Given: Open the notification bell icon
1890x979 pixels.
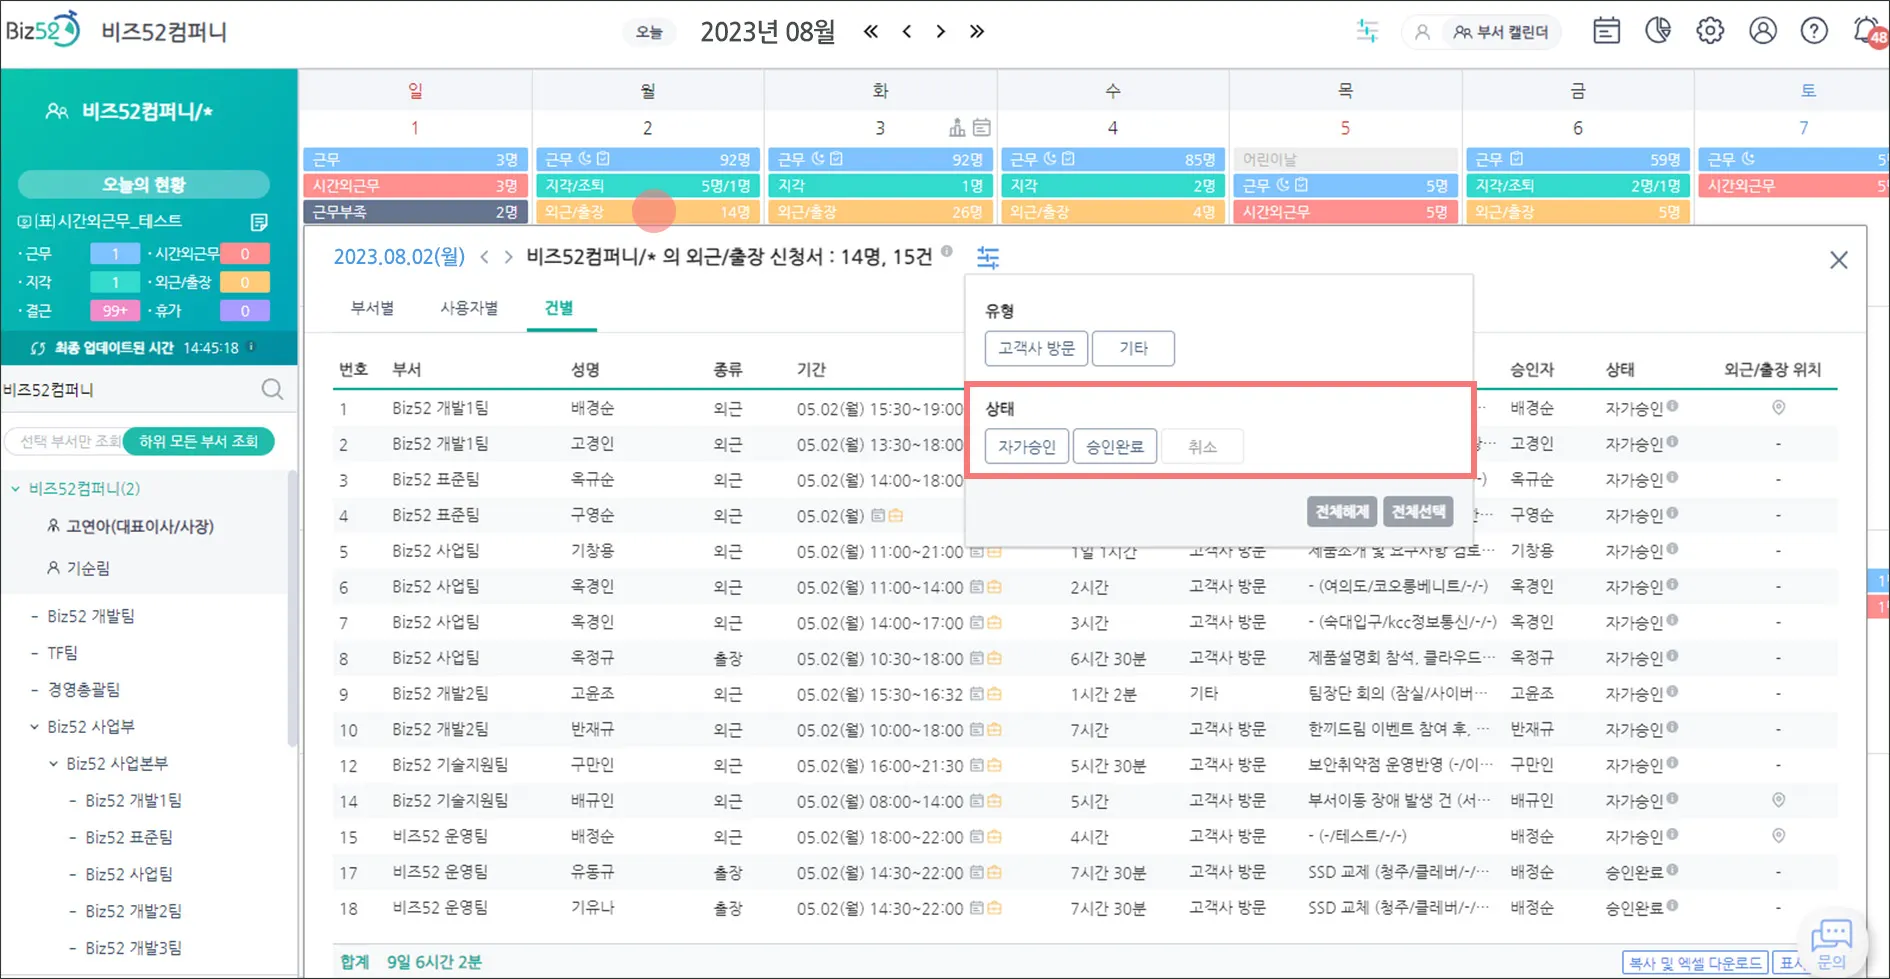Looking at the screenshot, I should 1867,31.
